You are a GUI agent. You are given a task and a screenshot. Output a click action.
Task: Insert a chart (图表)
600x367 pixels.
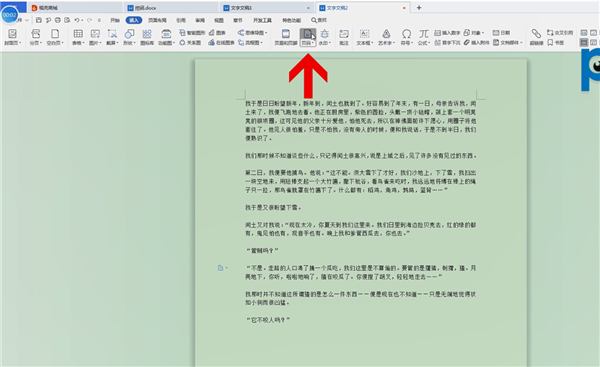click(x=217, y=33)
